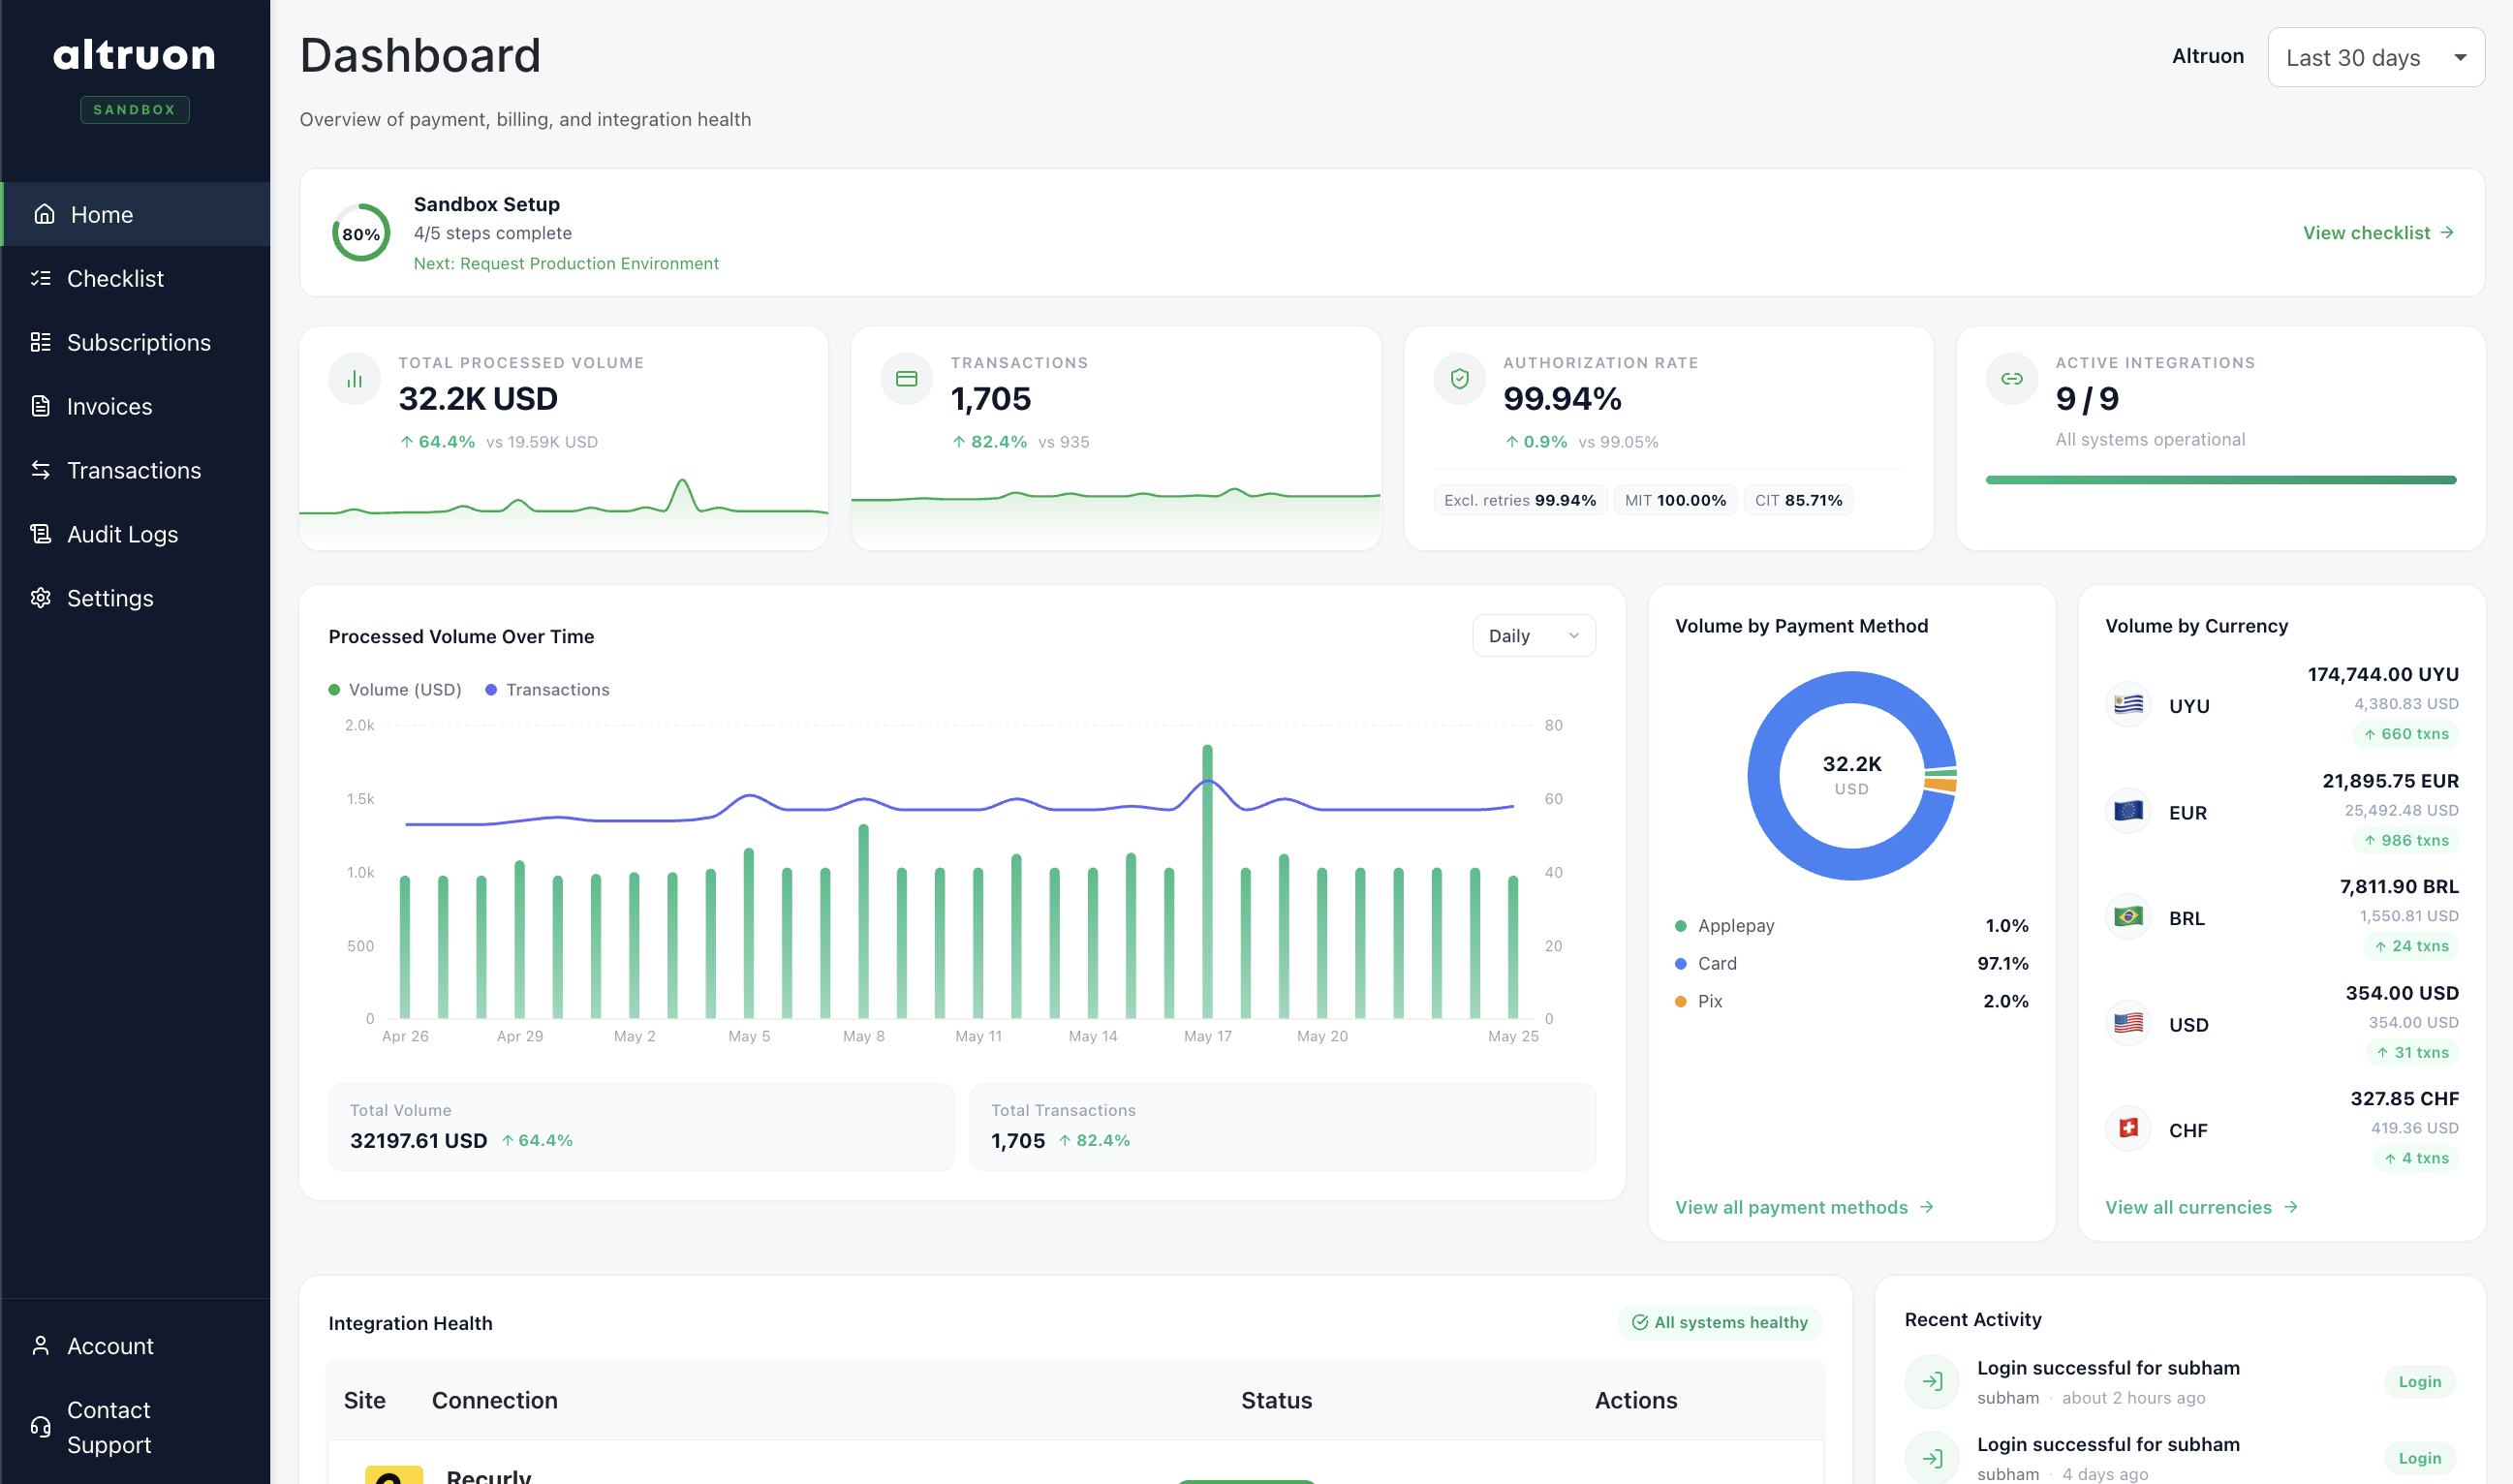Click the Home icon in sidebar
Viewport: 2513px width, 1484px height.
coord(44,214)
